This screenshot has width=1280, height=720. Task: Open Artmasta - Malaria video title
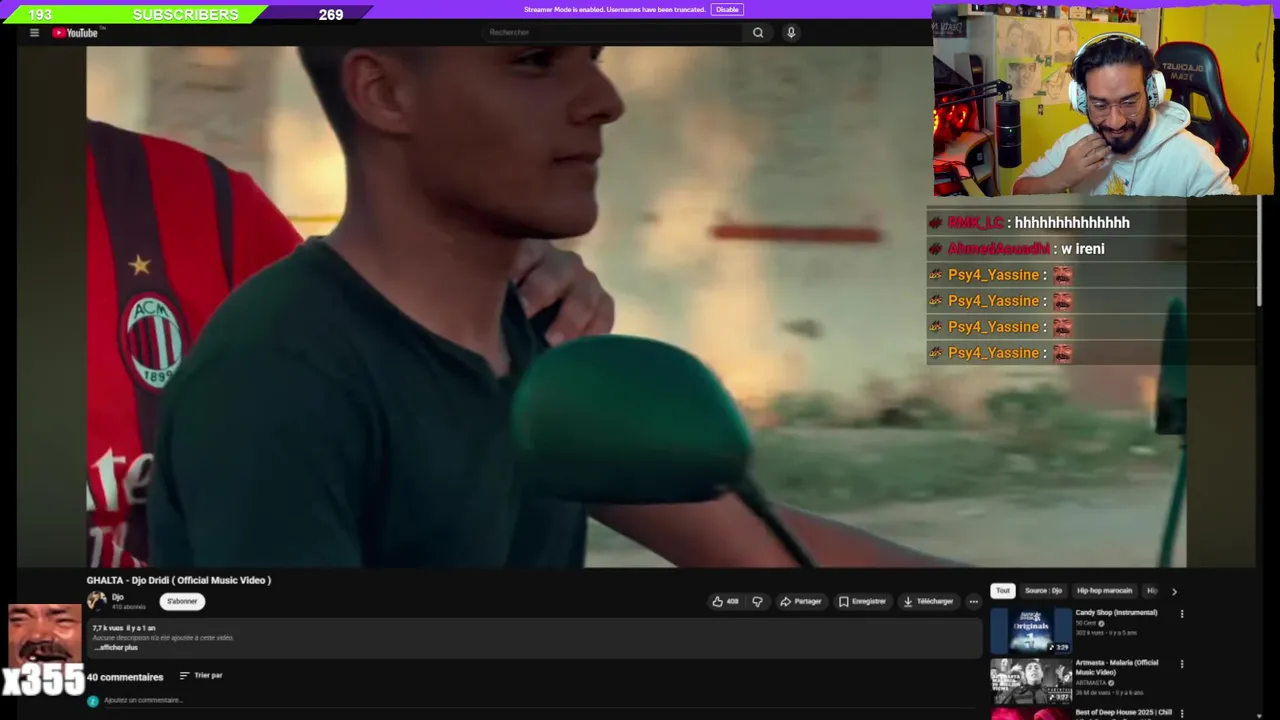point(1117,668)
